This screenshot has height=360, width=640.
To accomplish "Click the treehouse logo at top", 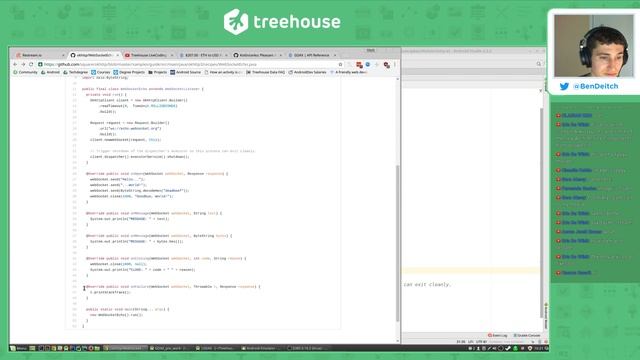I will click(282, 22).
